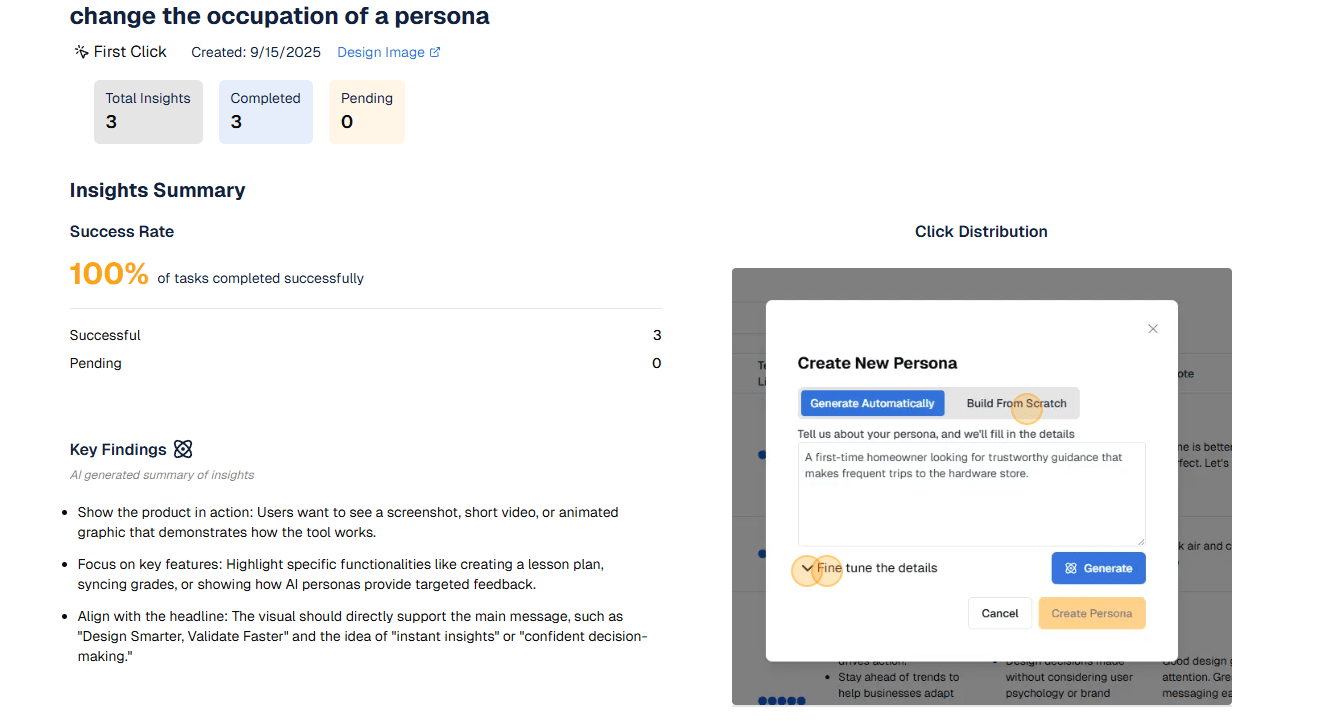Select the Generate Automatically tab
Viewport: 1325px width, 723px height.
872,403
